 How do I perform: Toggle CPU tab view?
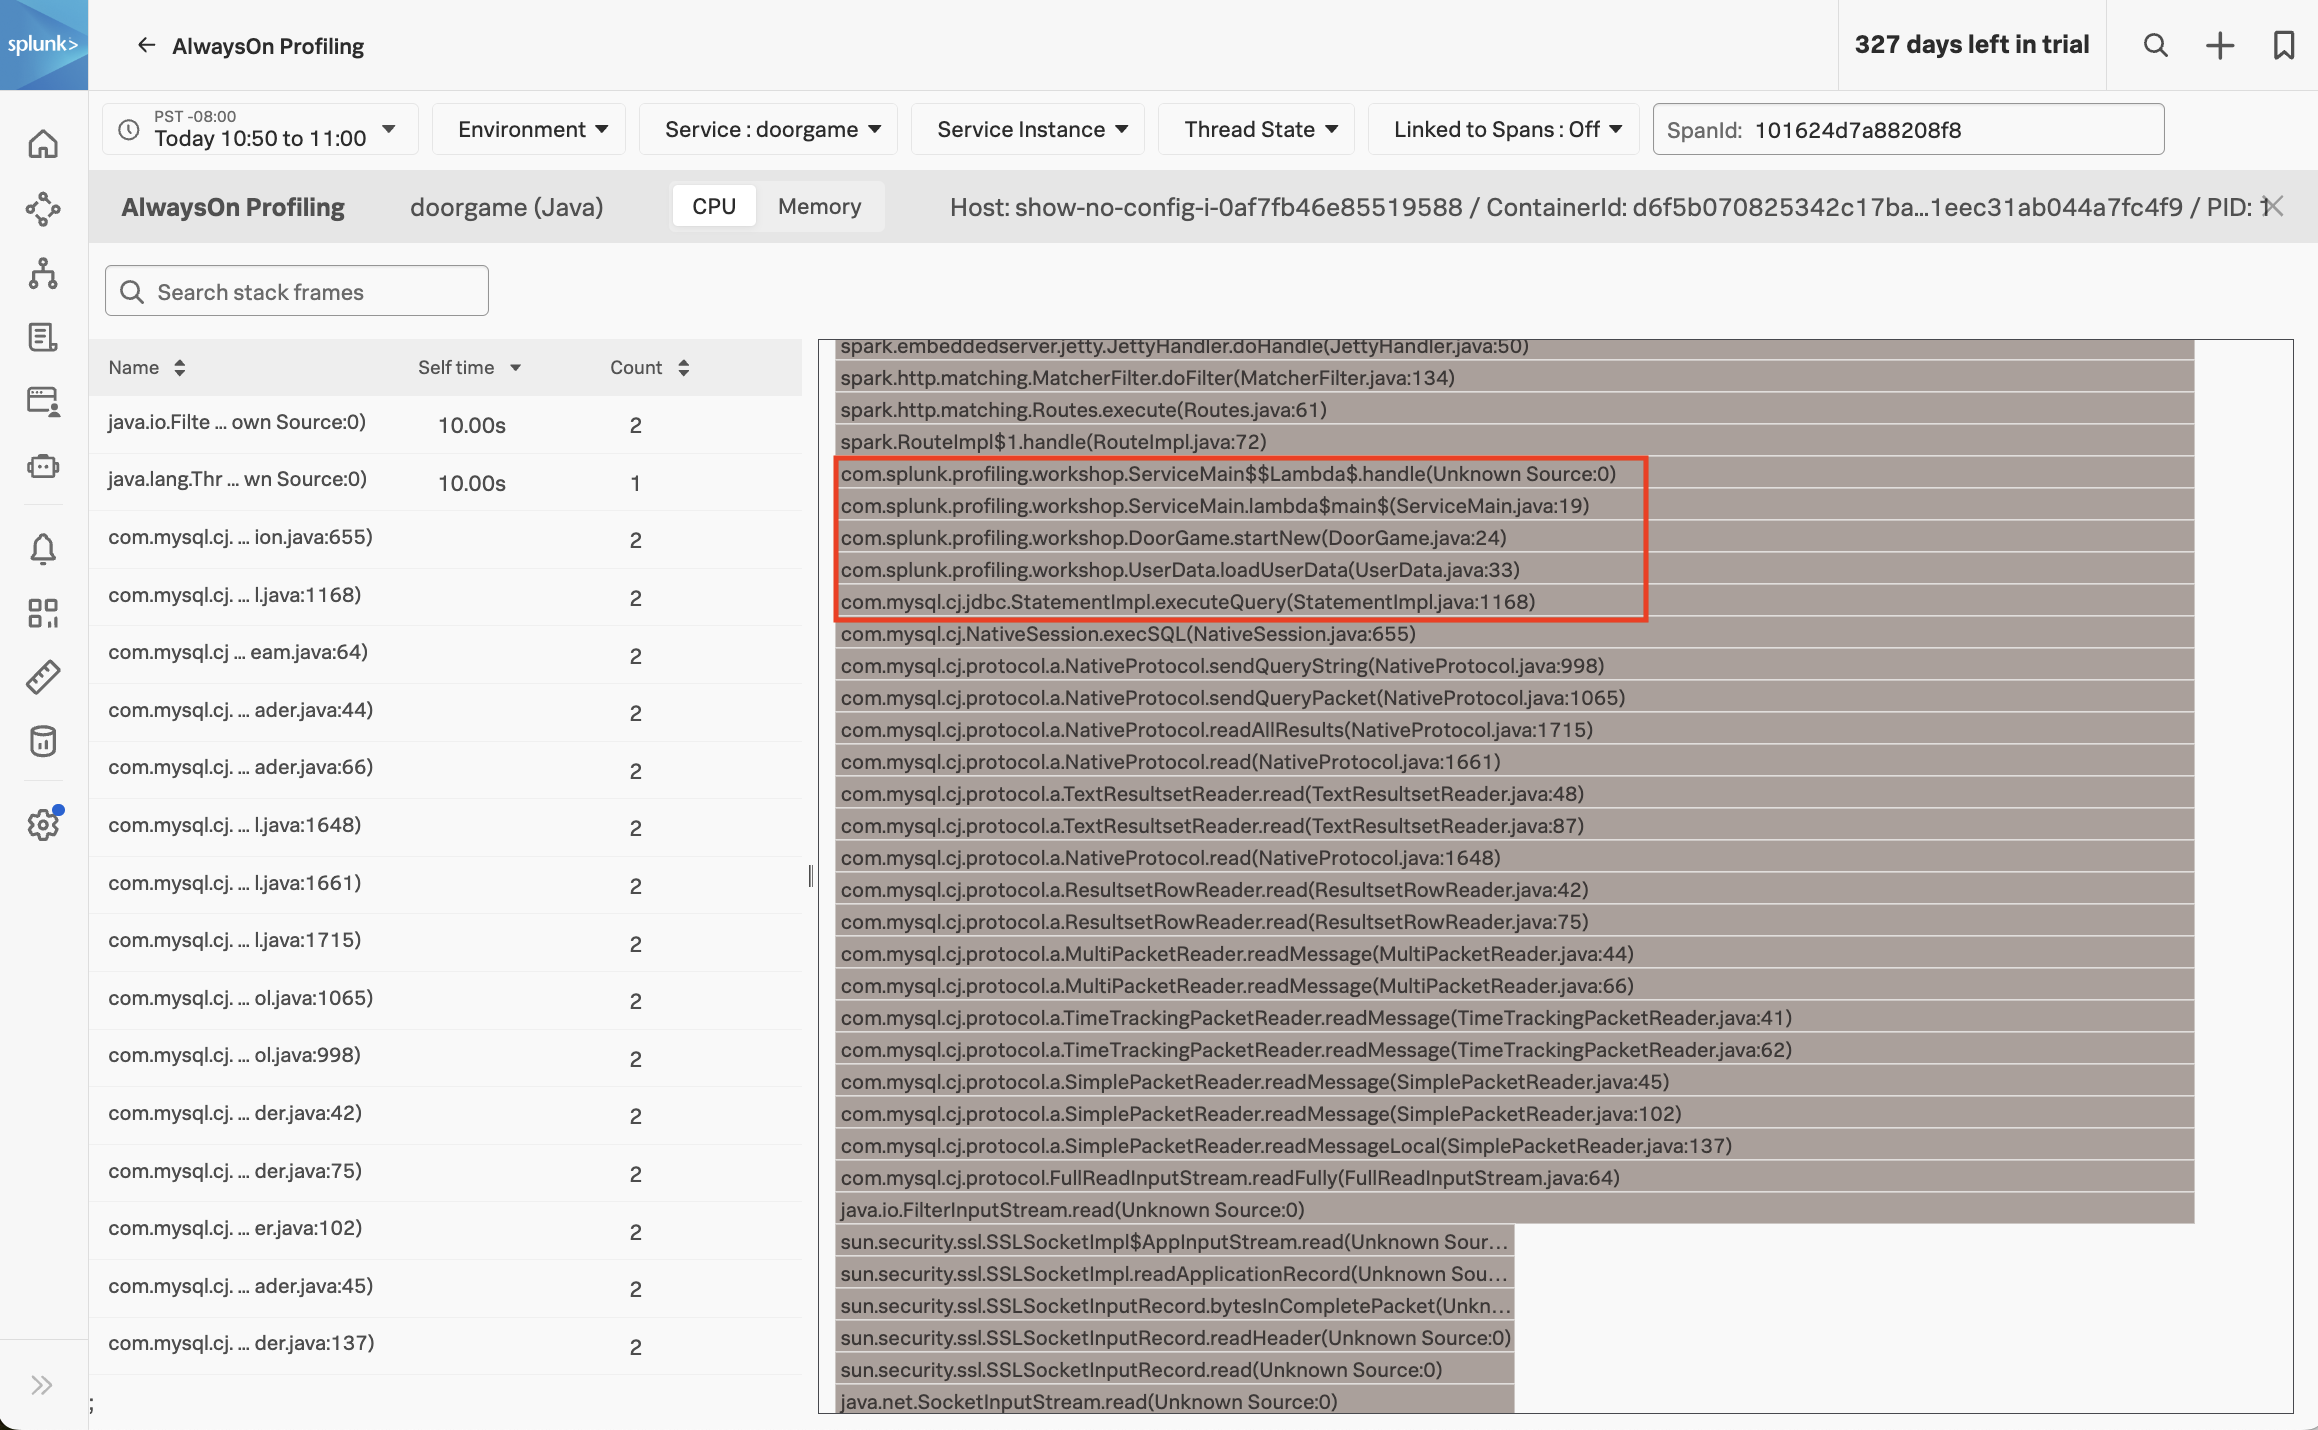712,205
